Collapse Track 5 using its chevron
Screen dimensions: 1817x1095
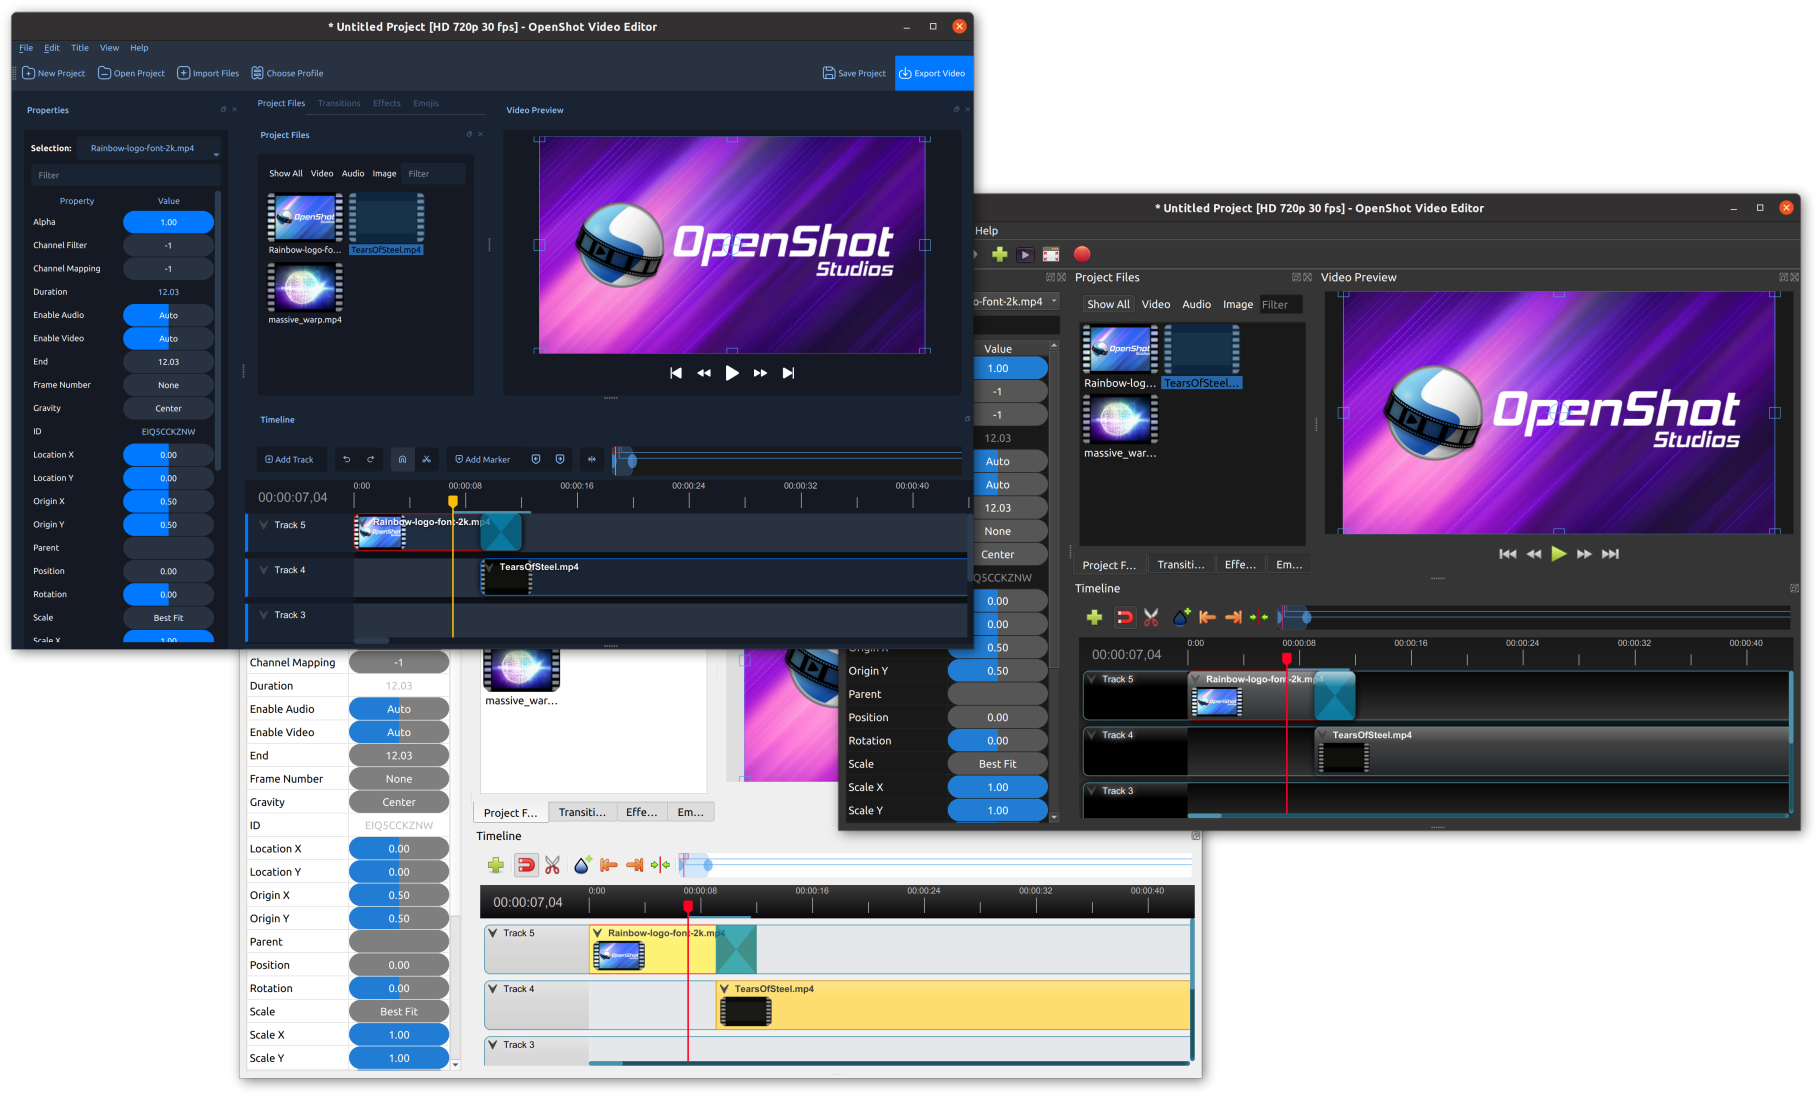click(x=262, y=524)
